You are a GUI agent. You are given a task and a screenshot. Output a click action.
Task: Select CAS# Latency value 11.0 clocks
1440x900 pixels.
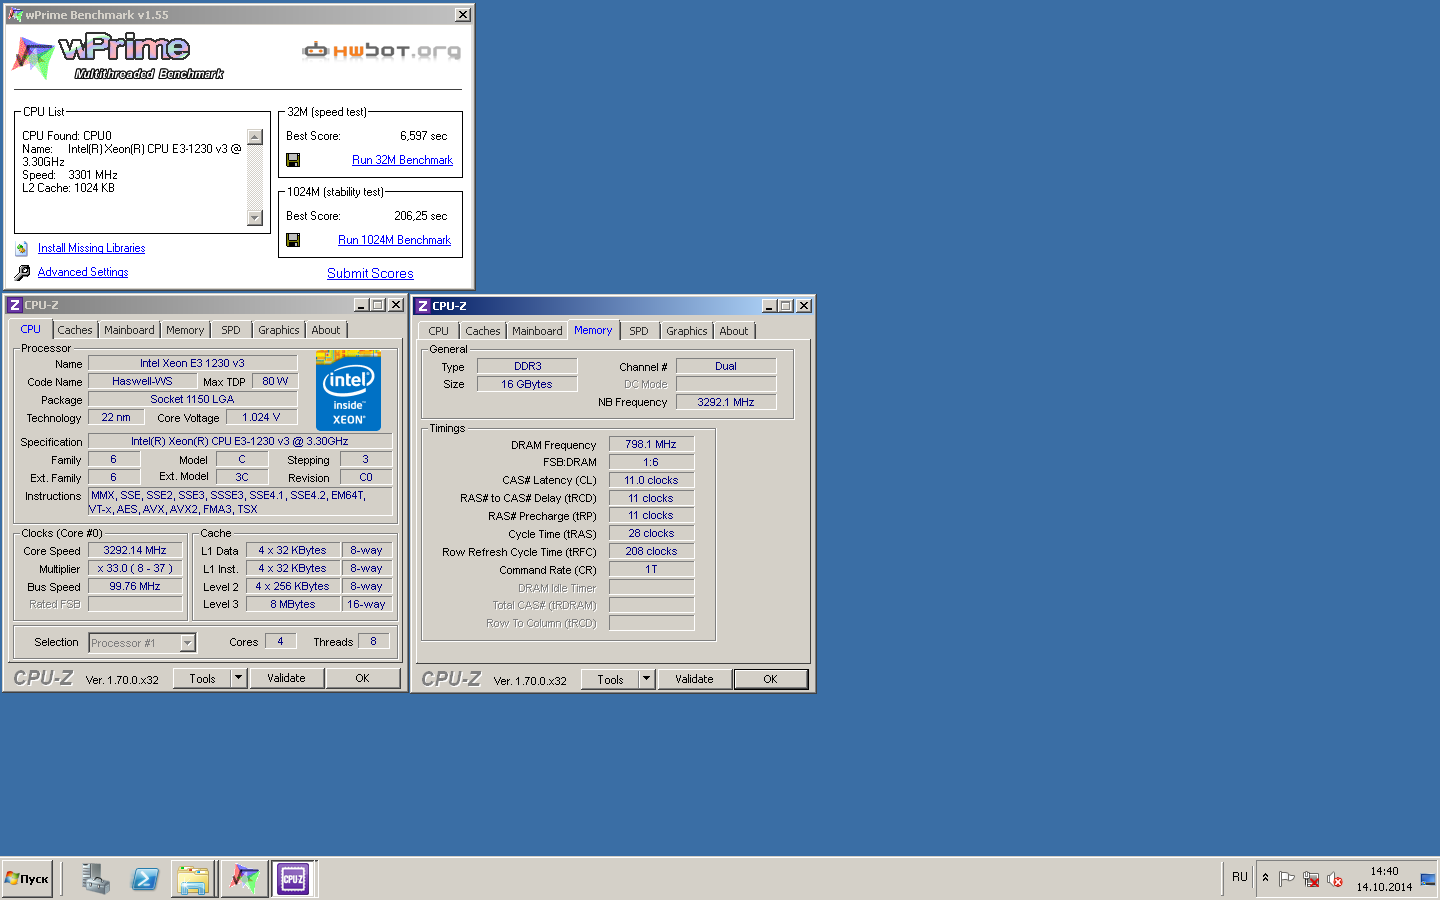coord(651,480)
